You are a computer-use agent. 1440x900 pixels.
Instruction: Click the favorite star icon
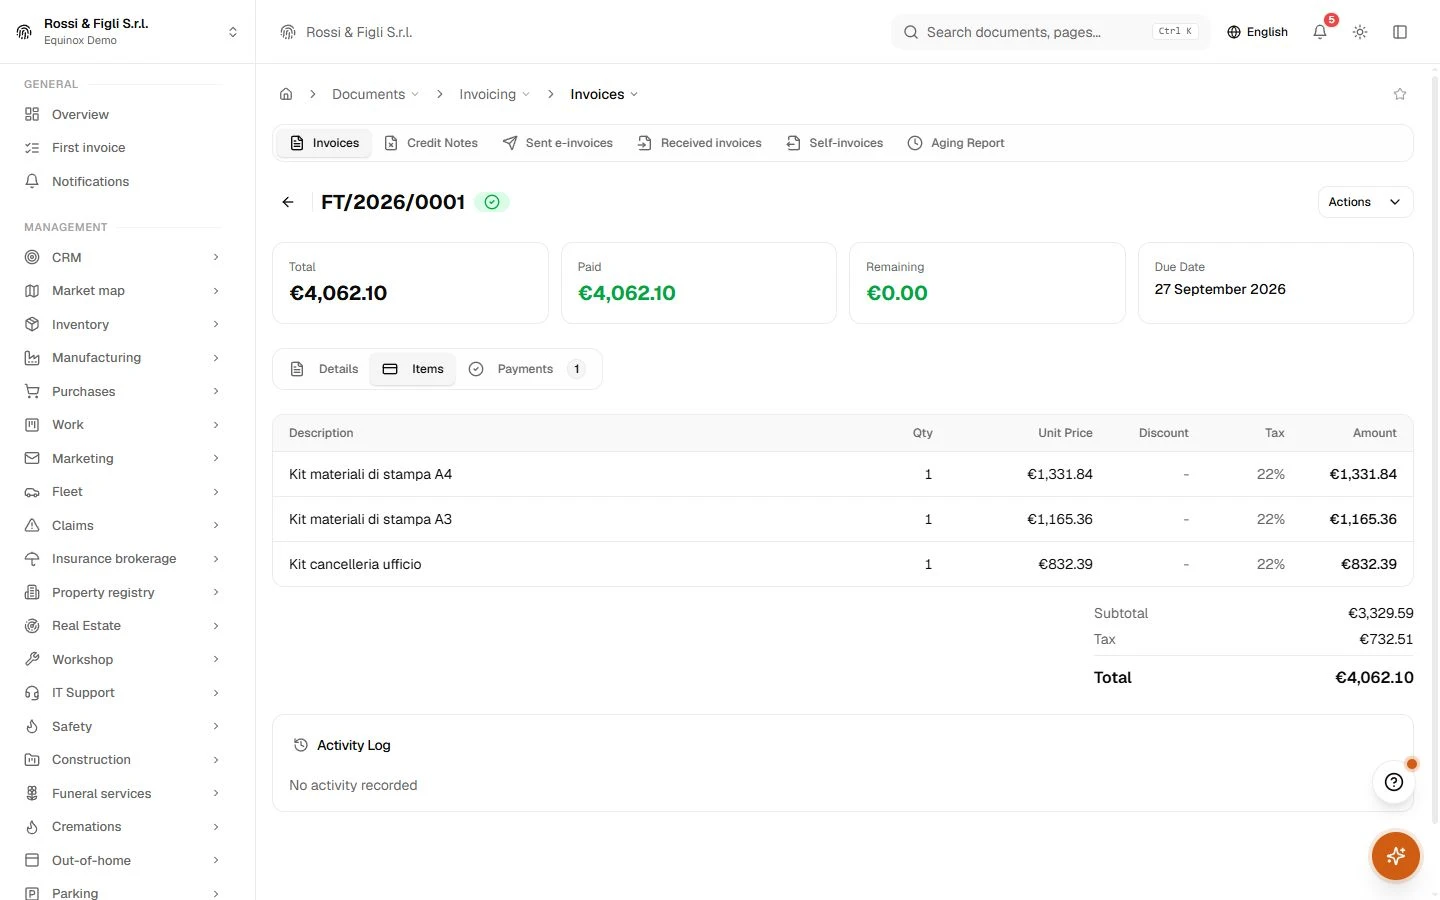(1400, 94)
